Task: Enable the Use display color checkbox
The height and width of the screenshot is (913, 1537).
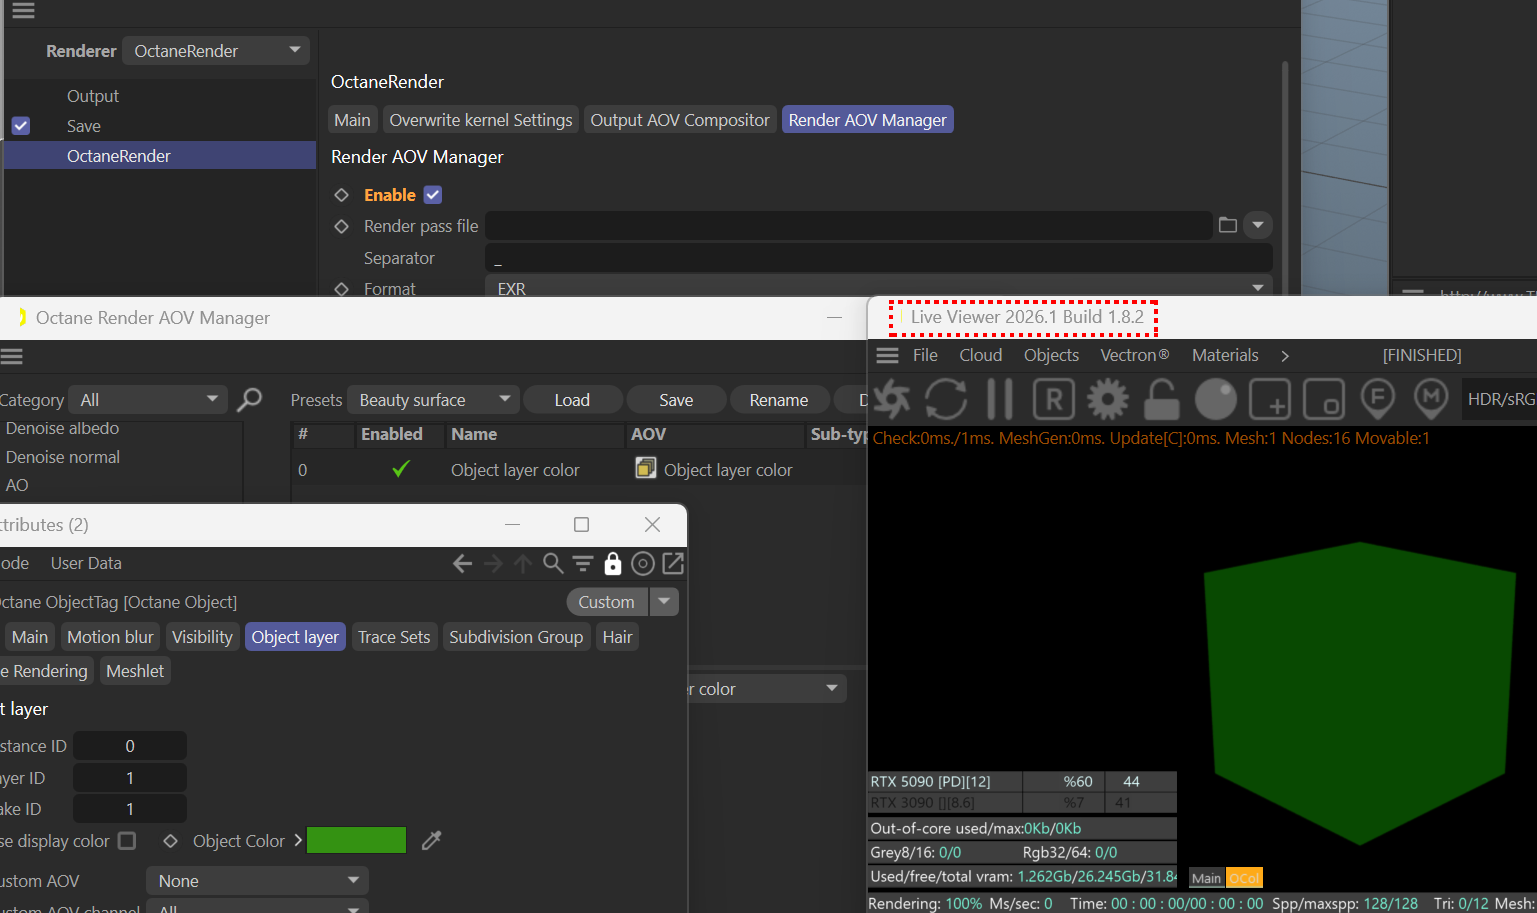Action: (127, 841)
